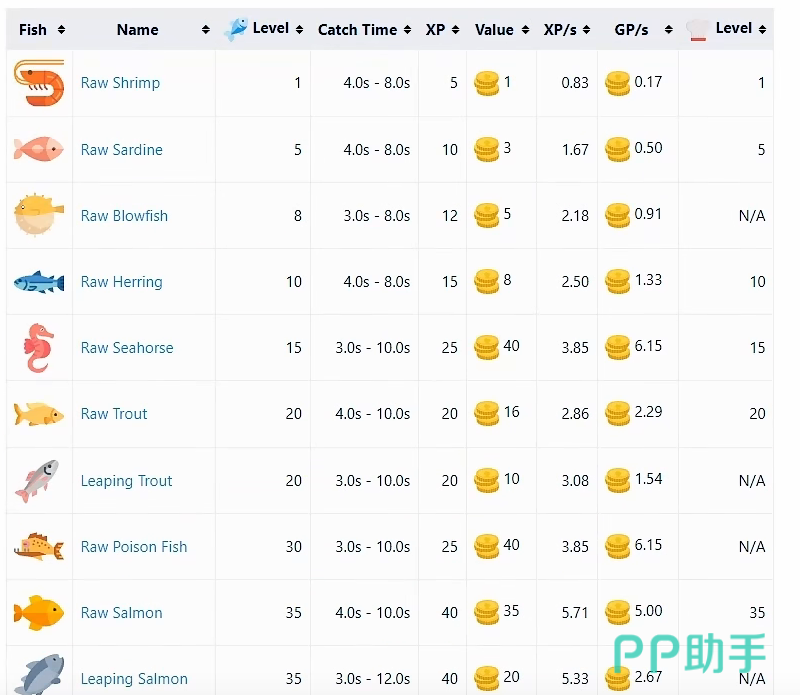Image resolution: width=800 pixels, height=695 pixels.
Task: Open the Raw Shrimp link
Action: 120,83
